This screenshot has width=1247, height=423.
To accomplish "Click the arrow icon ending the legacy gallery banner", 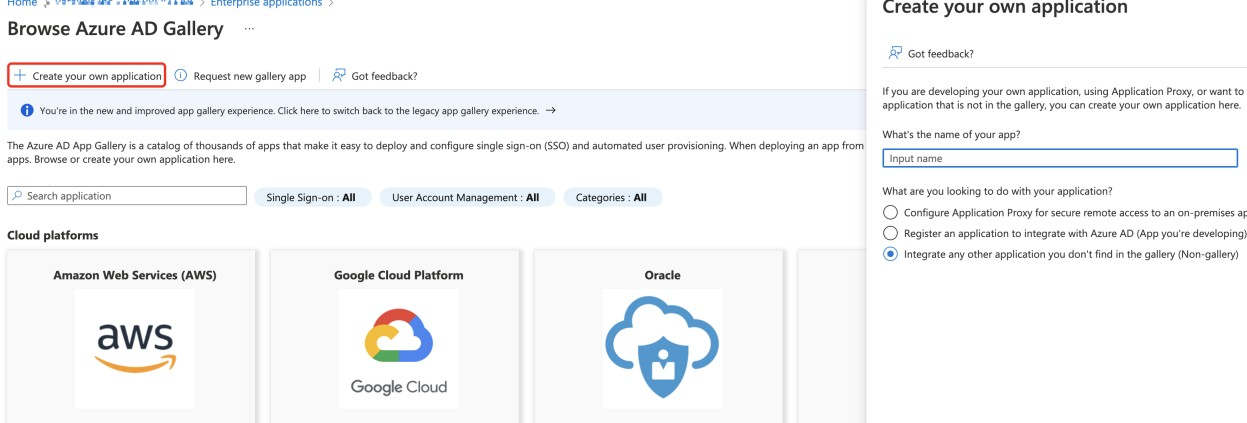I will coord(551,110).
